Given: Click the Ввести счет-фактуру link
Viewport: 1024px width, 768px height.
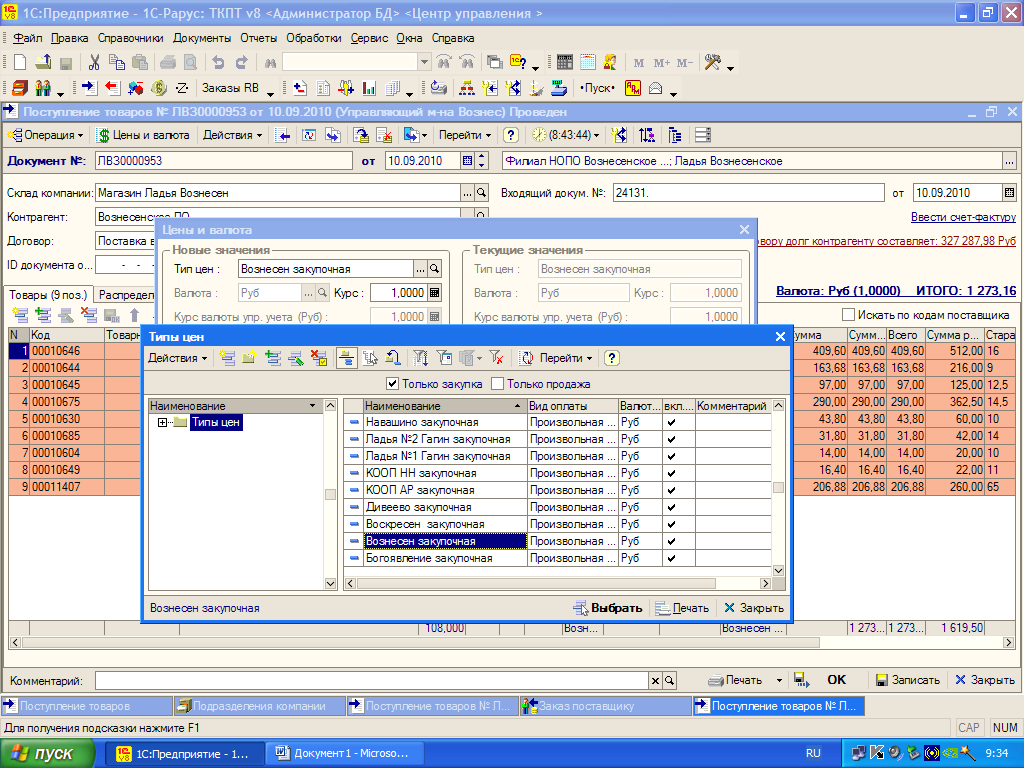Looking at the screenshot, I should point(963,217).
